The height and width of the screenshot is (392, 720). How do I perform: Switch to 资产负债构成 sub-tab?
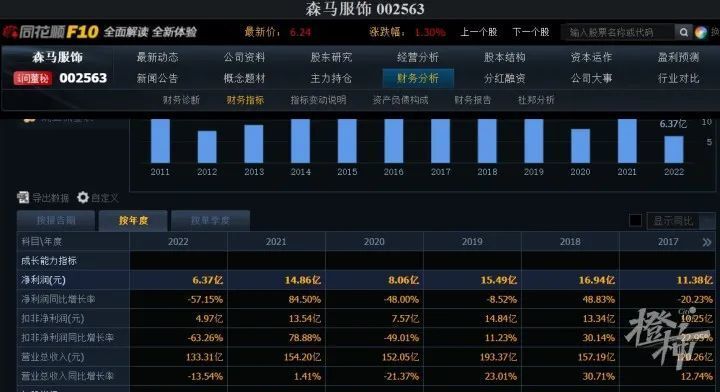pyautogui.click(x=400, y=100)
